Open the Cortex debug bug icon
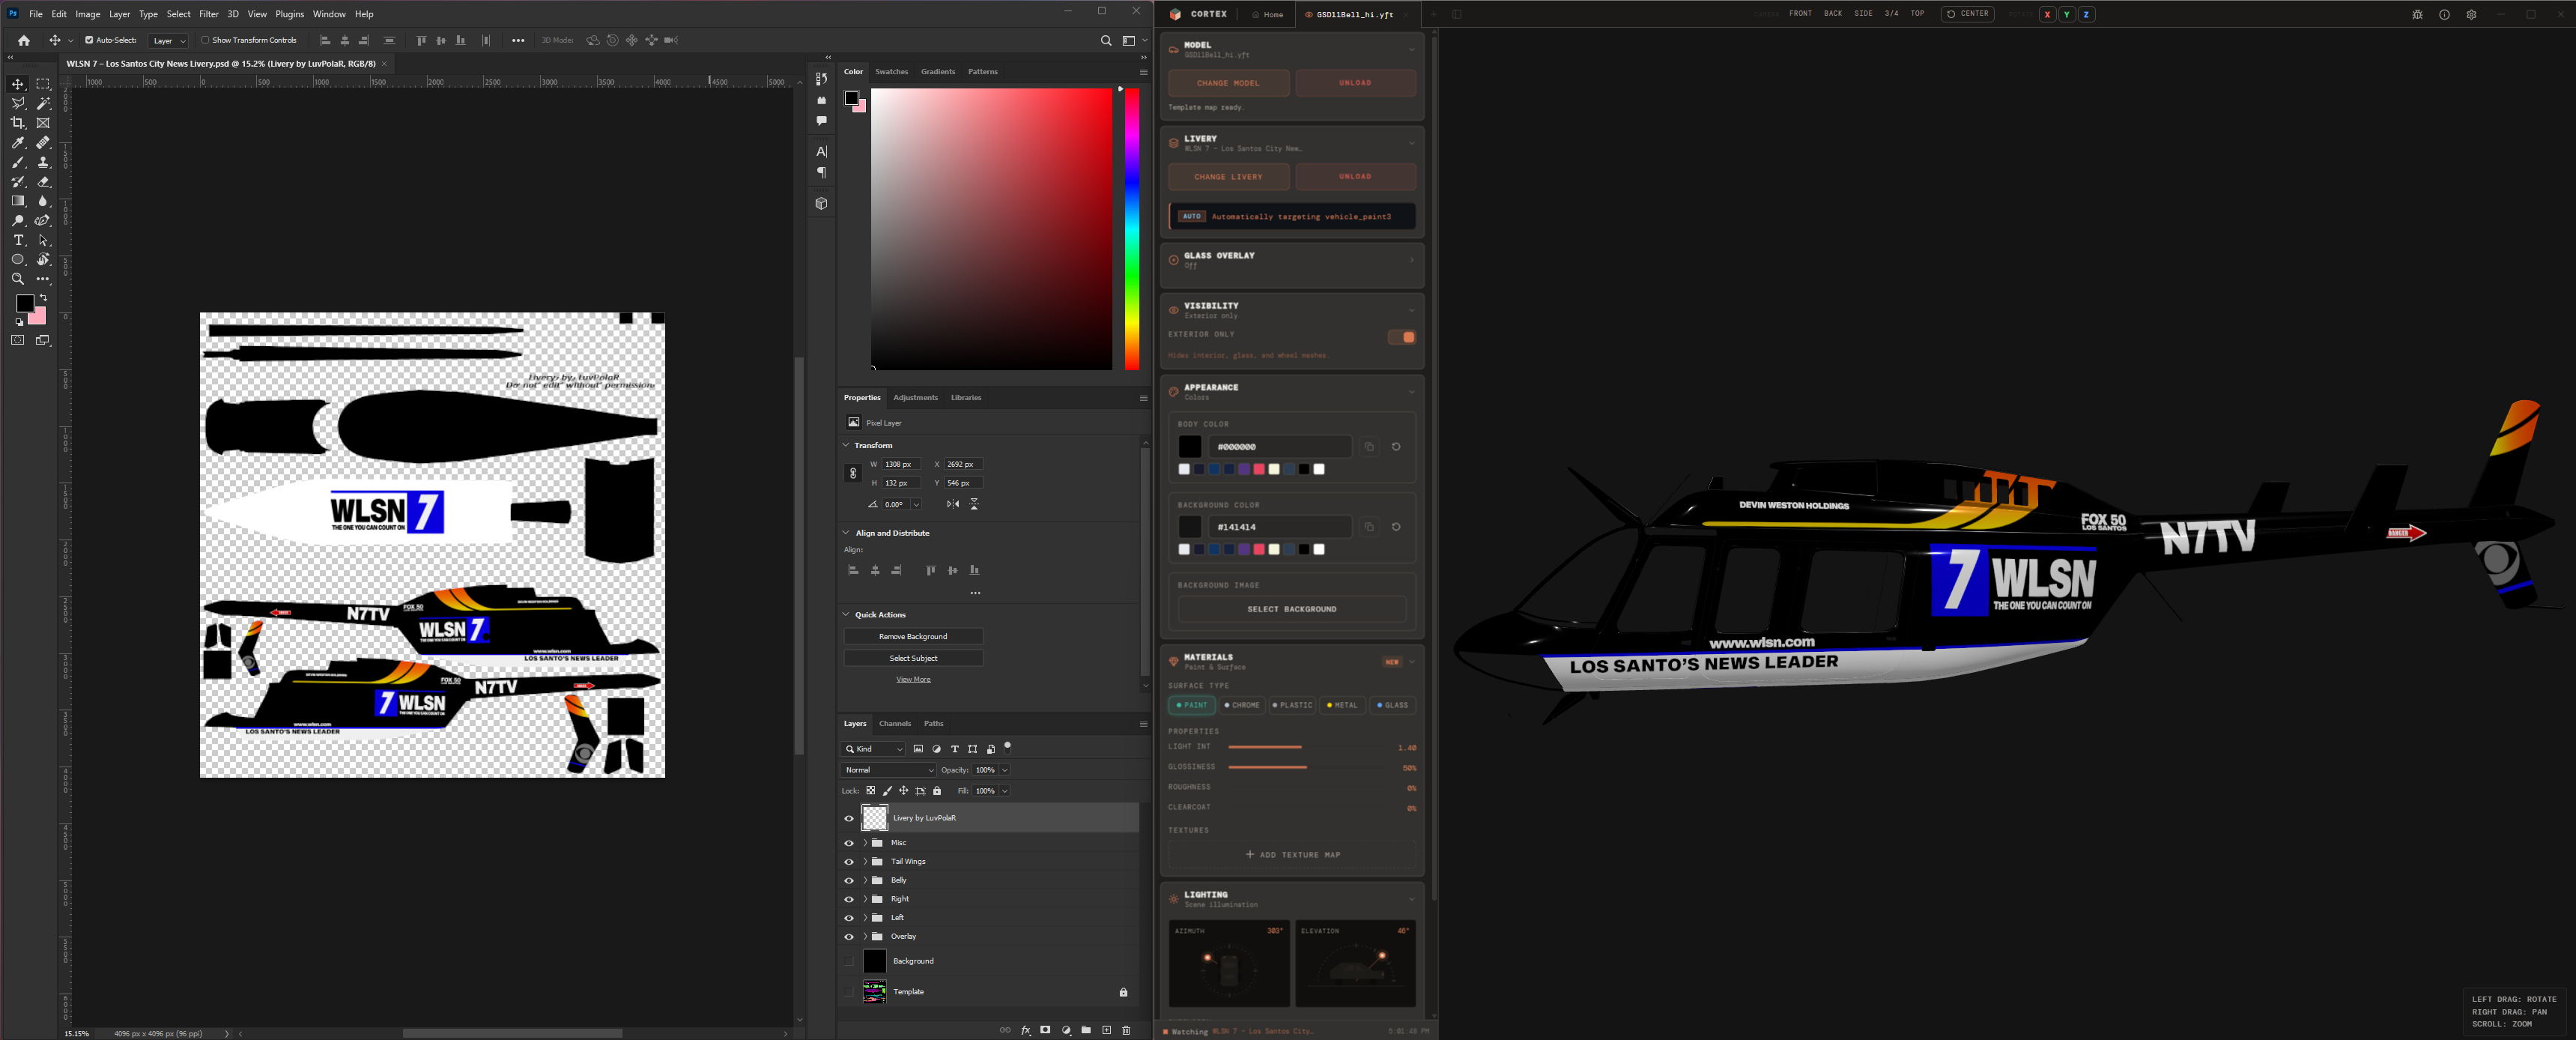 [2417, 14]
